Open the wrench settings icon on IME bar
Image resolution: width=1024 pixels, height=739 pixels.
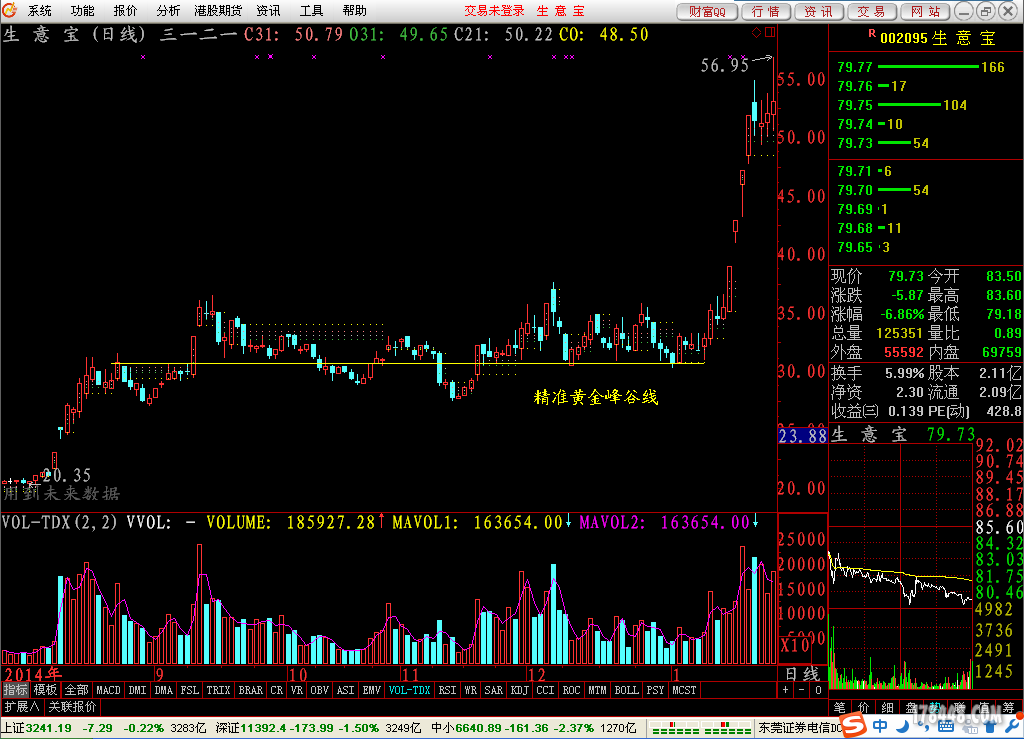1014,725
